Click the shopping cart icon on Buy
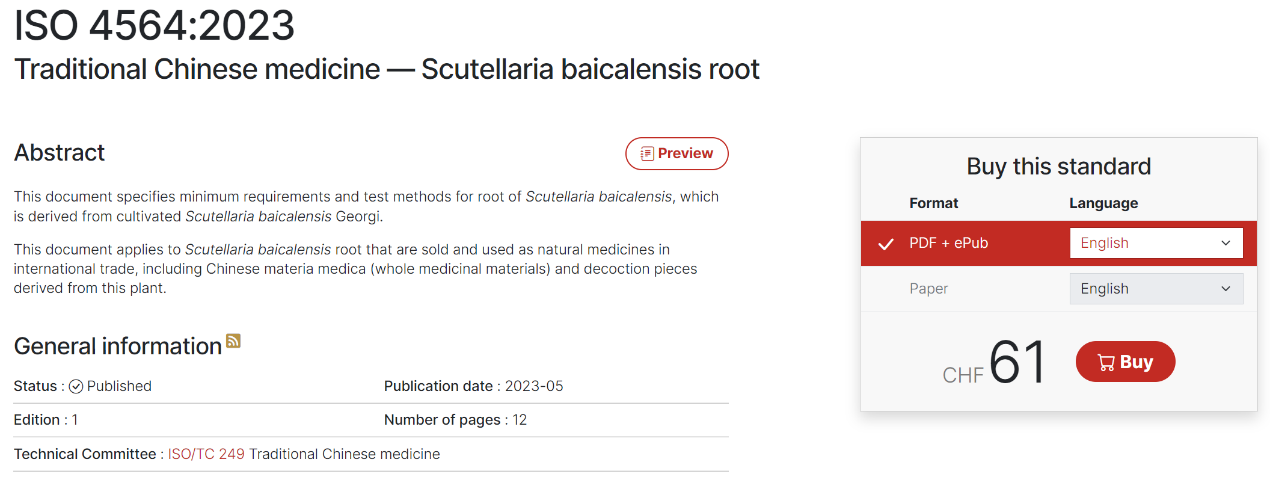Screen dimensions: 1270x477 [x=1106, y=362]
